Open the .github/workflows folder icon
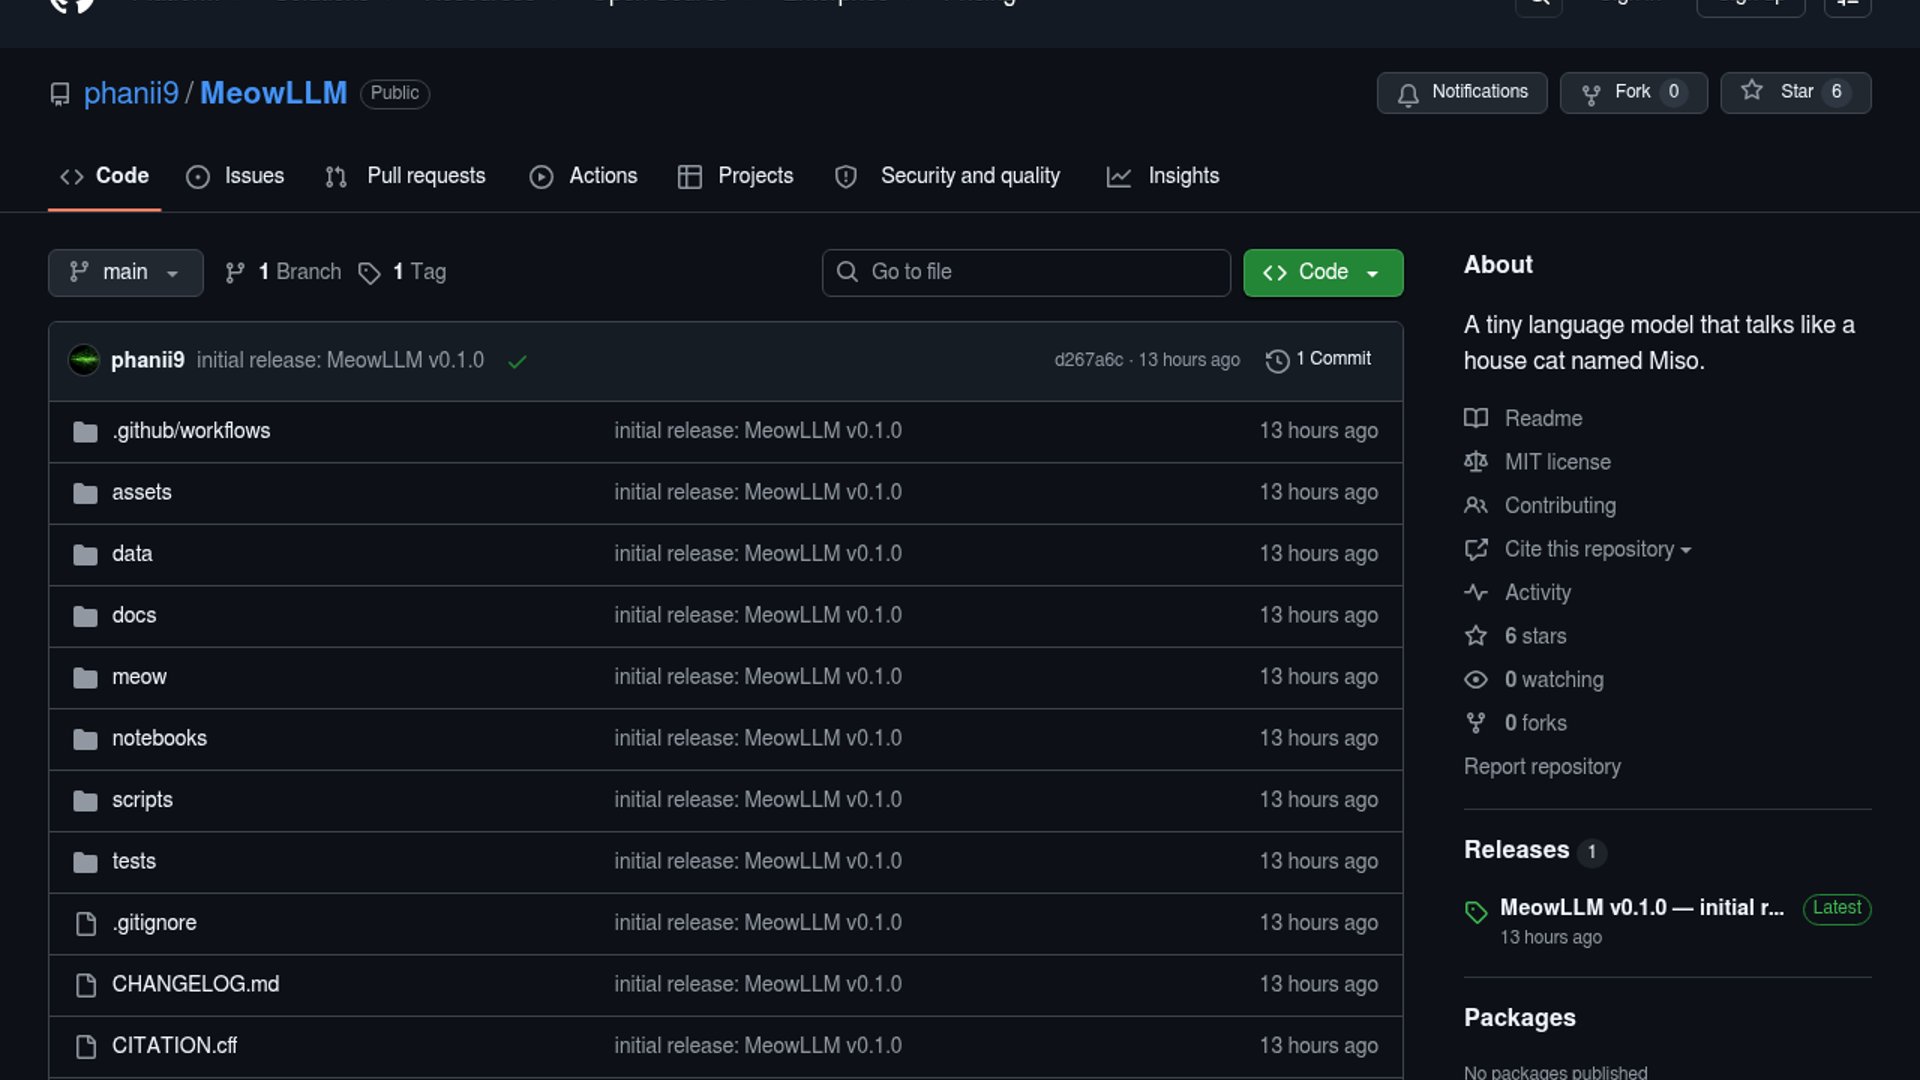 point(85,431)
